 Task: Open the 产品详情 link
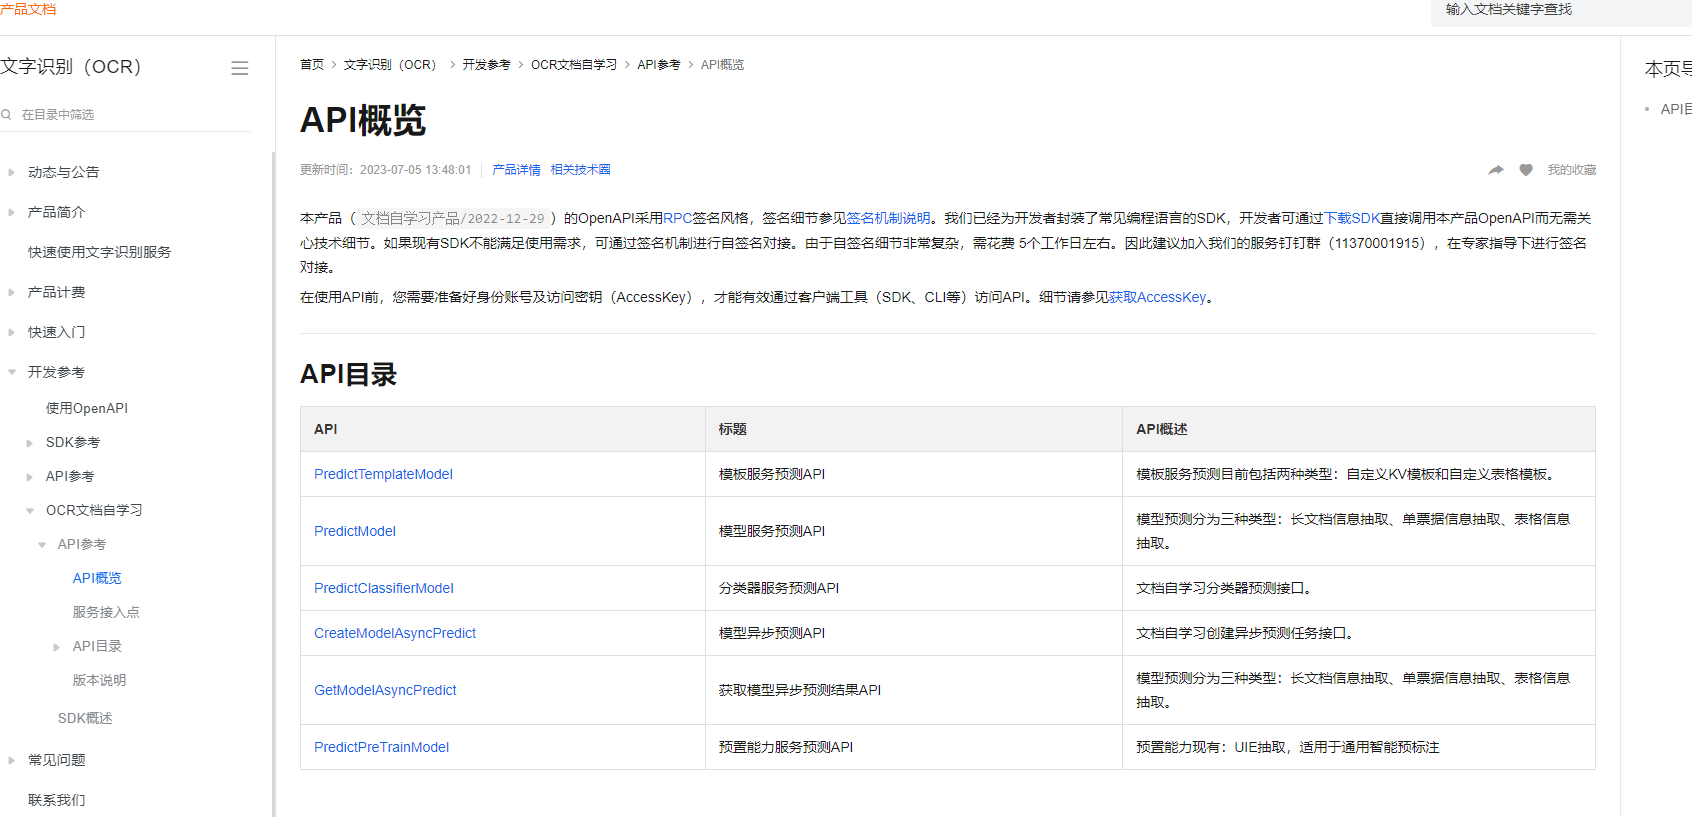point(516,170)
